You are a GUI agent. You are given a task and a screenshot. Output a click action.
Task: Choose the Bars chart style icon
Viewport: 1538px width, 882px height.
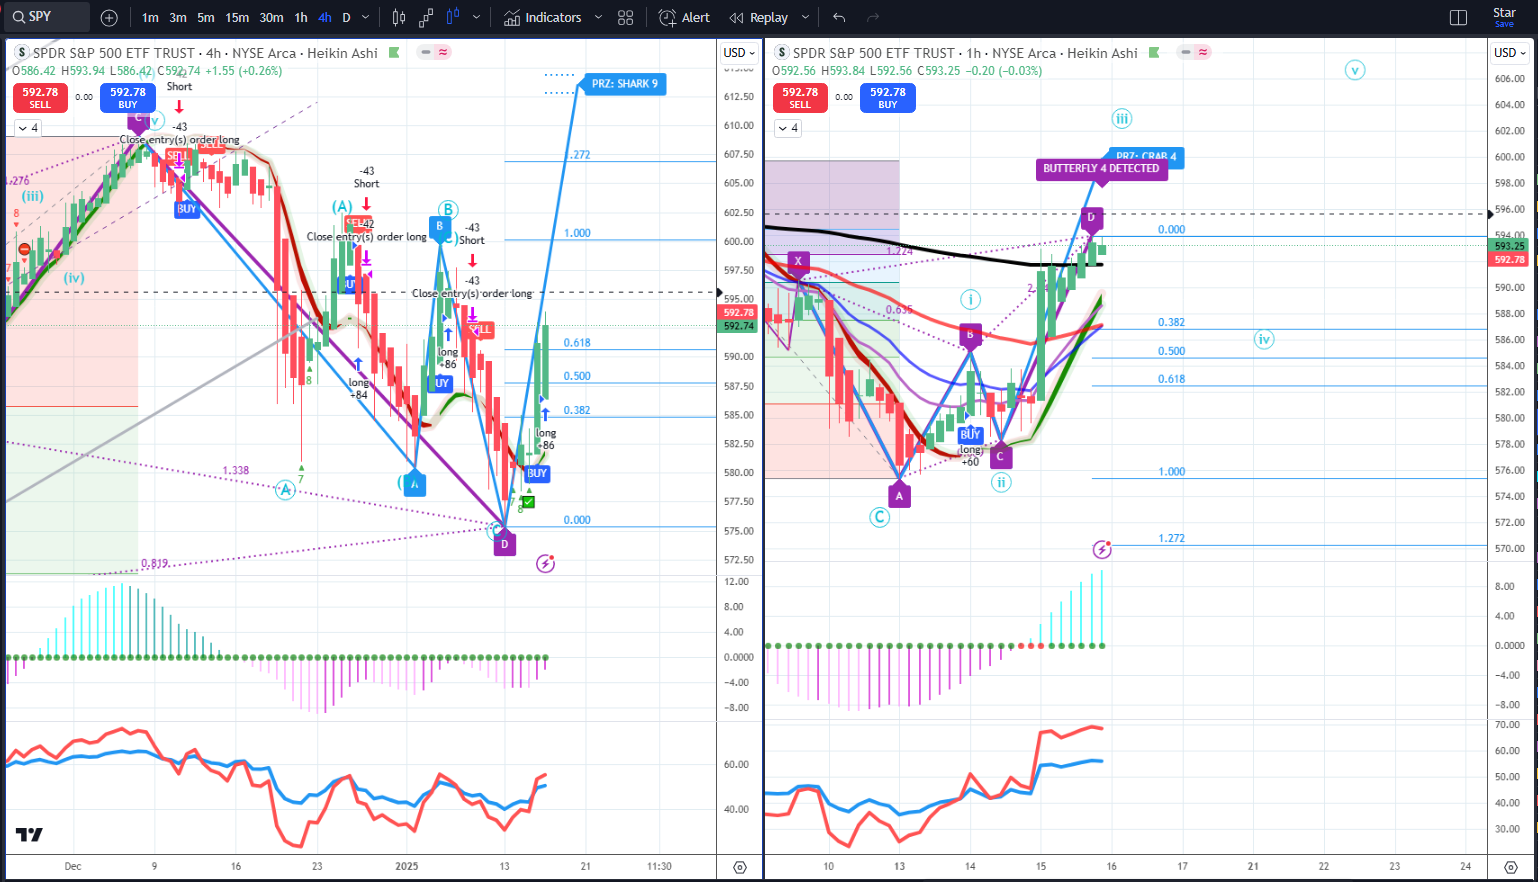(x=399, y=17)
